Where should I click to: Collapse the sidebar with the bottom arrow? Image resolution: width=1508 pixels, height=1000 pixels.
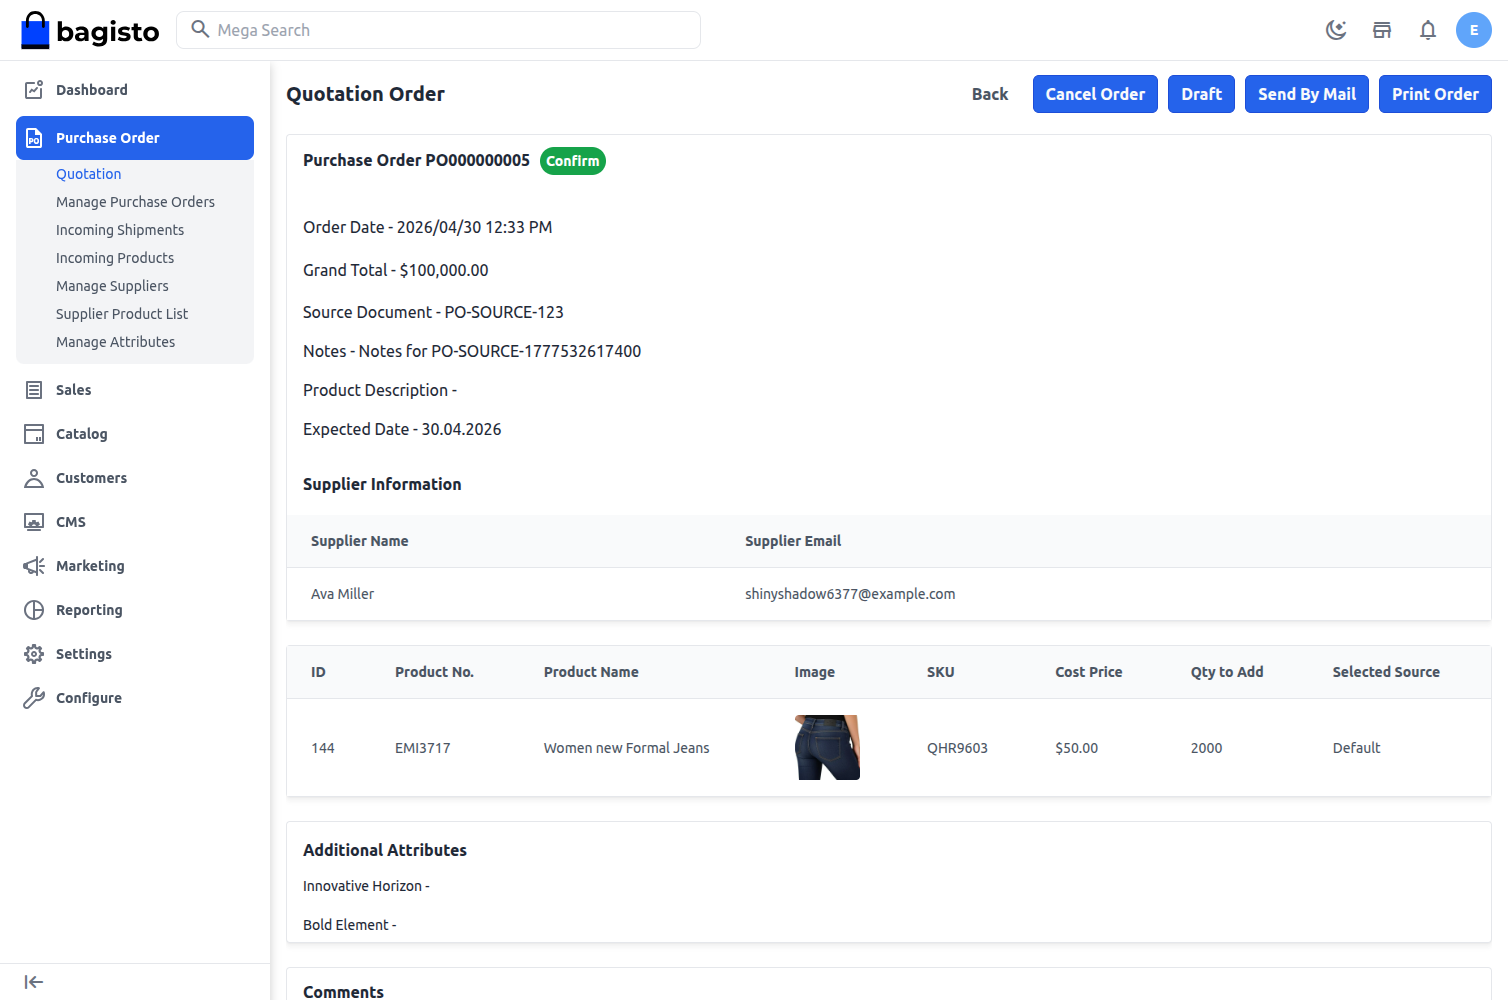pyautogui.click(x=33, y=981)
